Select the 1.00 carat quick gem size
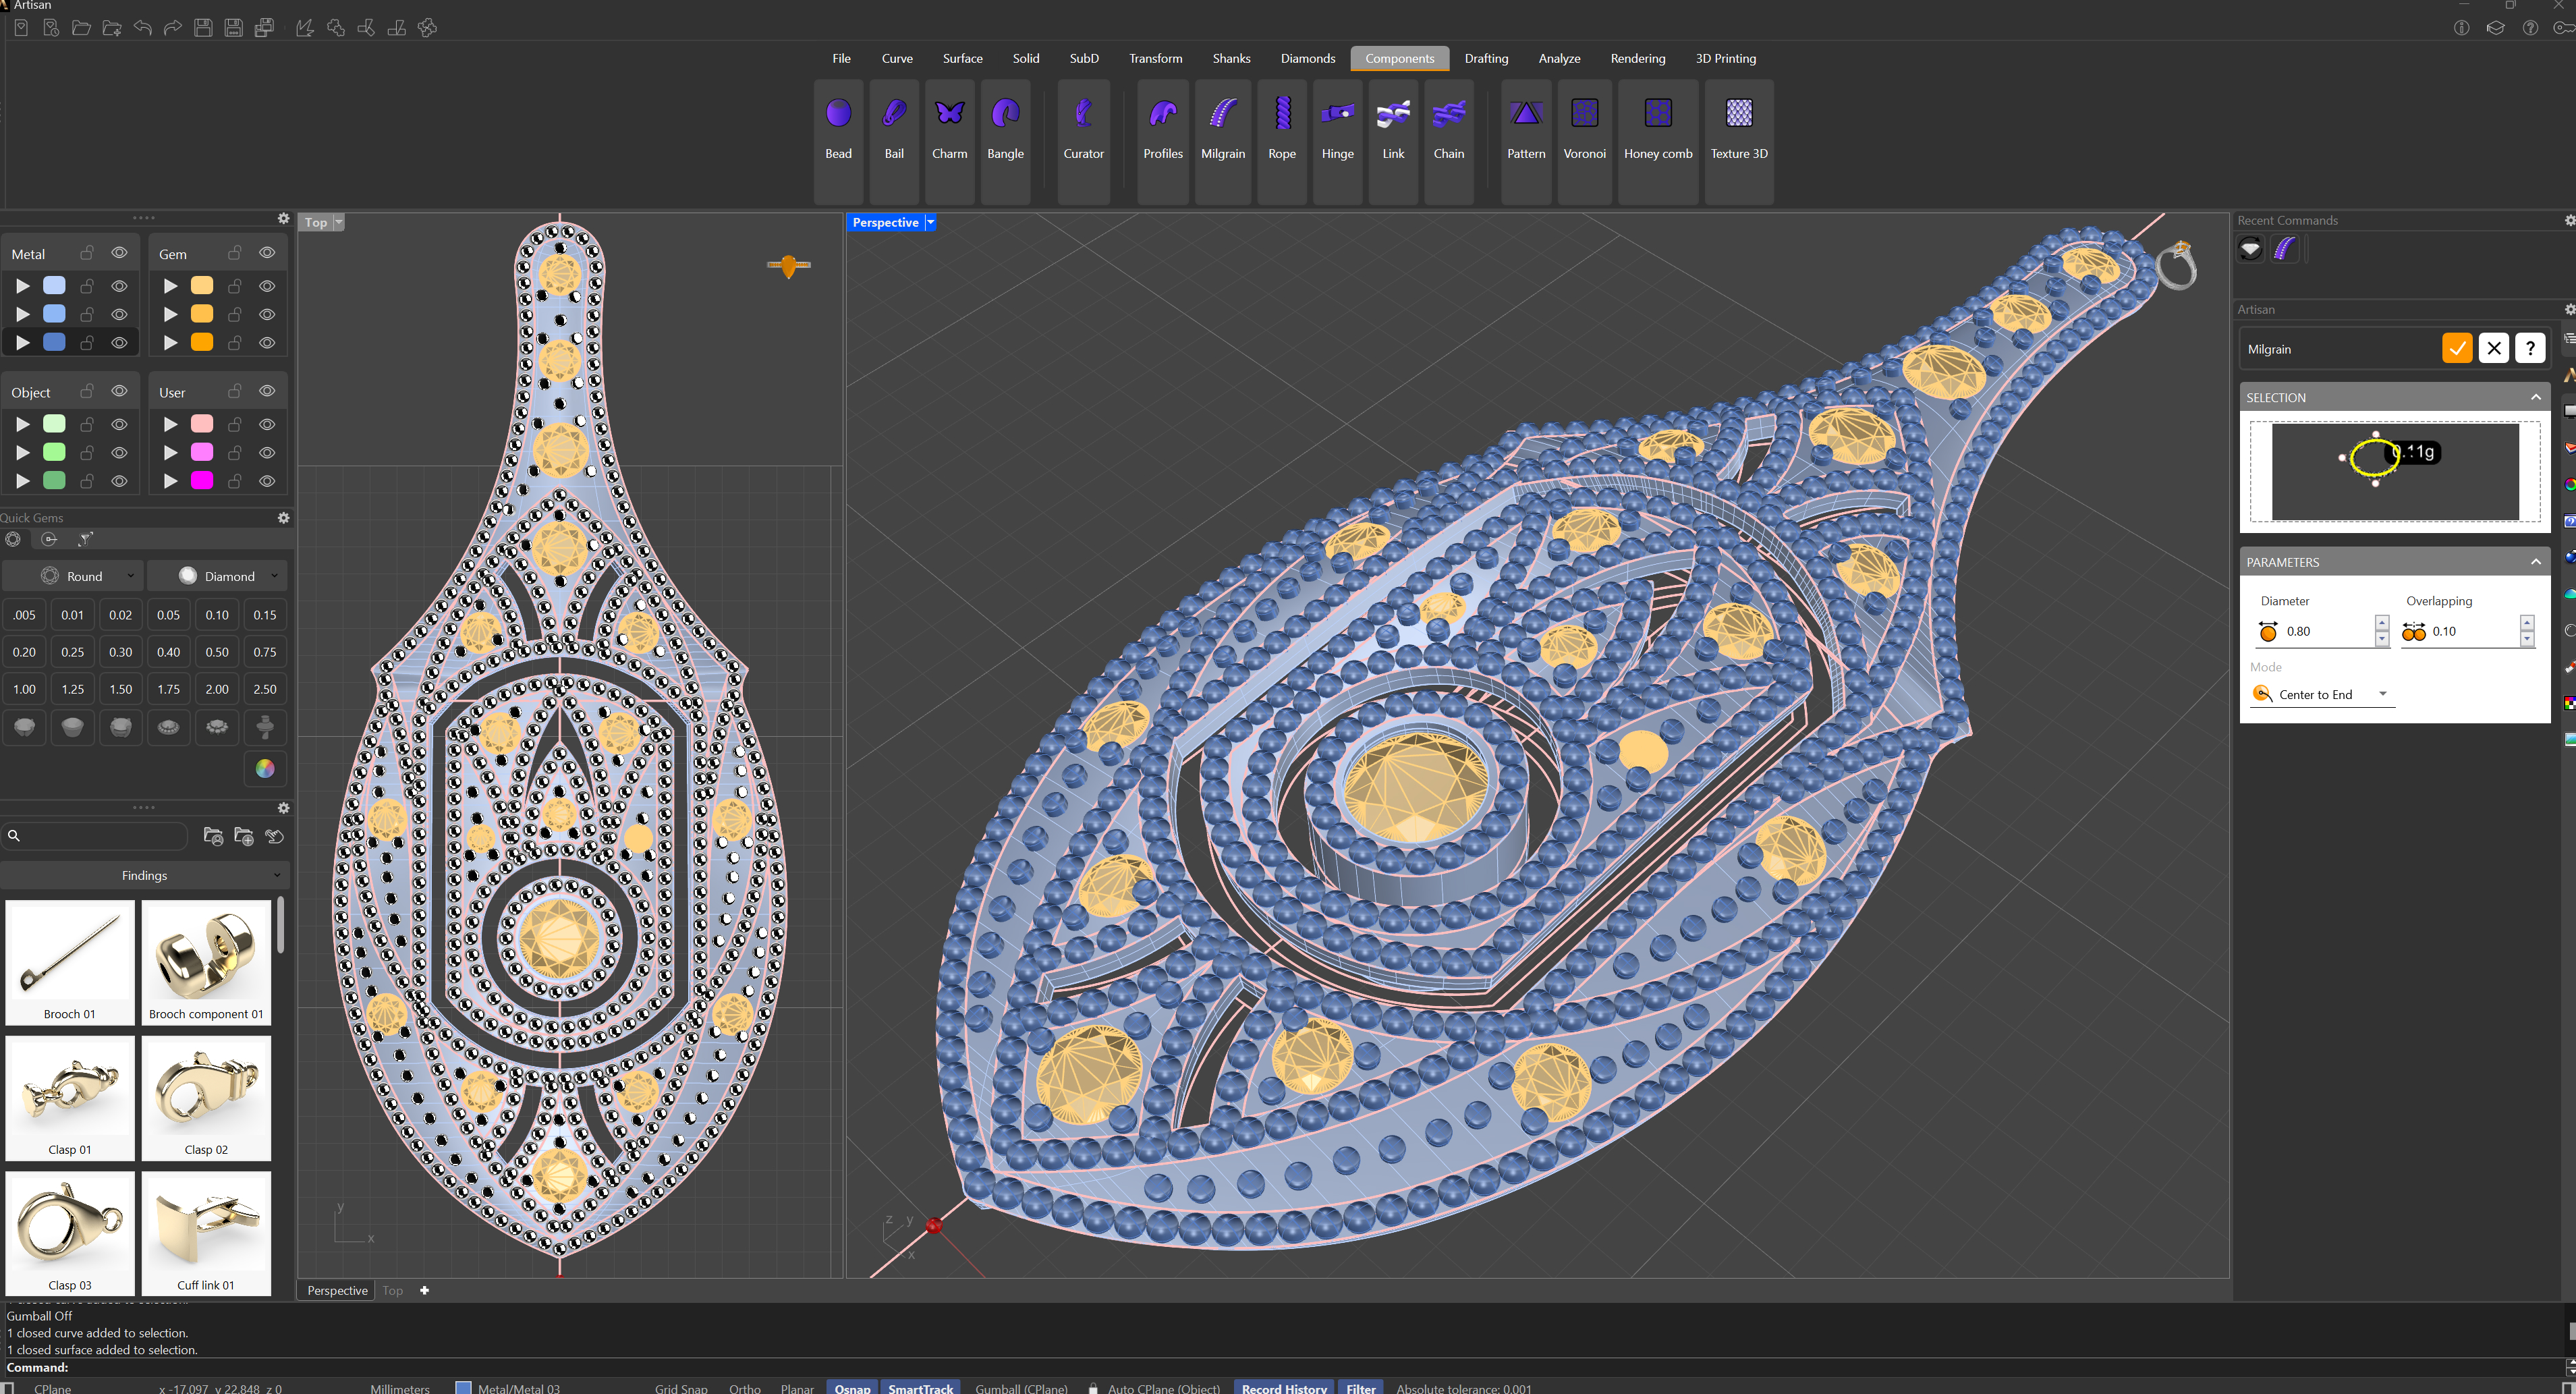Viewport: 2576px width, 1394px height. click(24, 689)
